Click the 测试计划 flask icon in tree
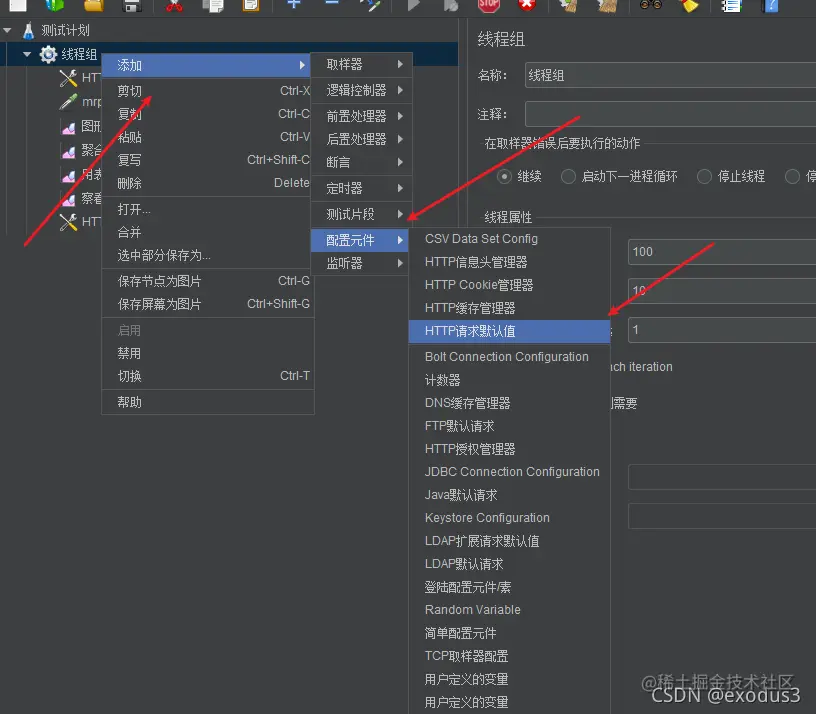The height and width of the screenshot is (714, 816). 28,31
